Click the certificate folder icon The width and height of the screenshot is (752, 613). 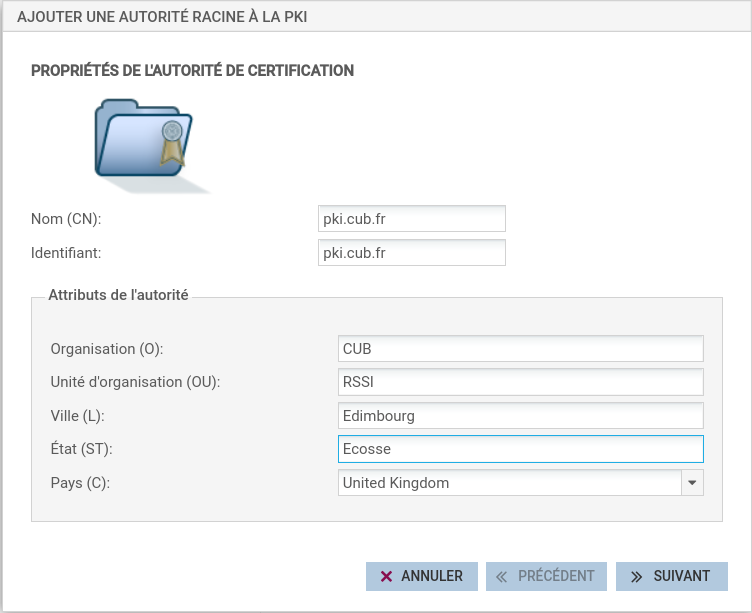143,142
